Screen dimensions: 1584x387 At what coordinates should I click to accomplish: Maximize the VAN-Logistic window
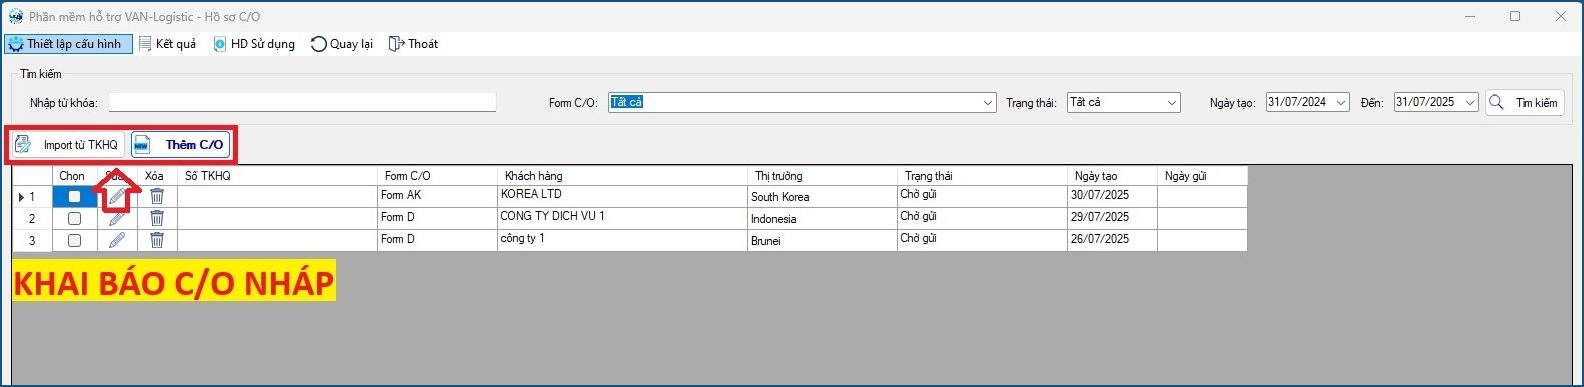point(1515,16)
